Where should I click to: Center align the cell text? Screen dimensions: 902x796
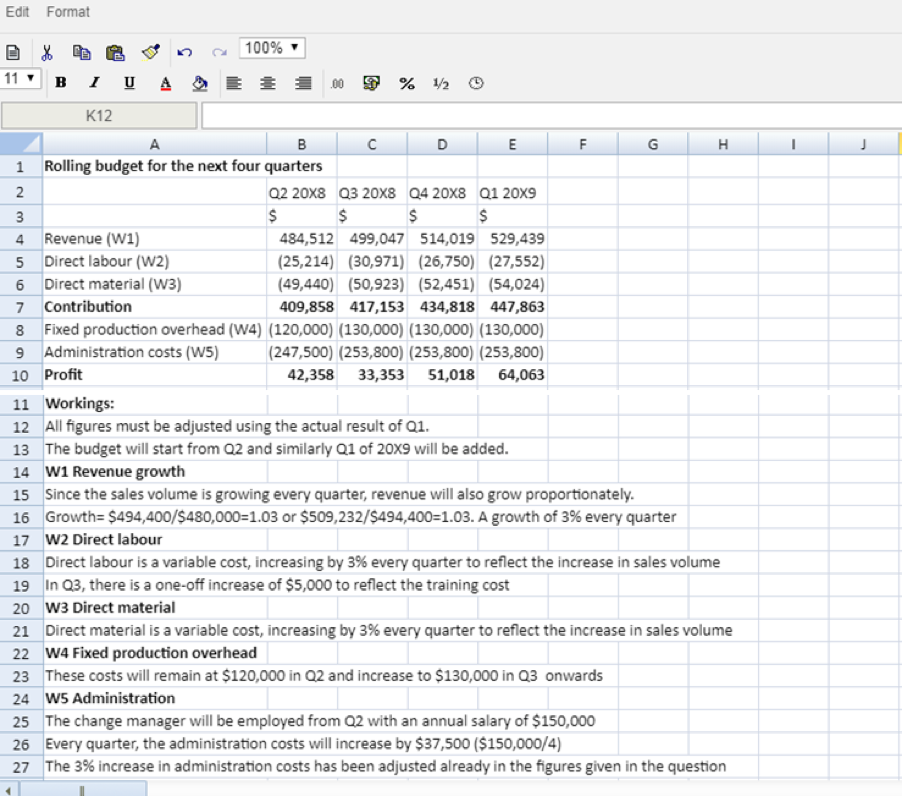(x=267, y=85)
